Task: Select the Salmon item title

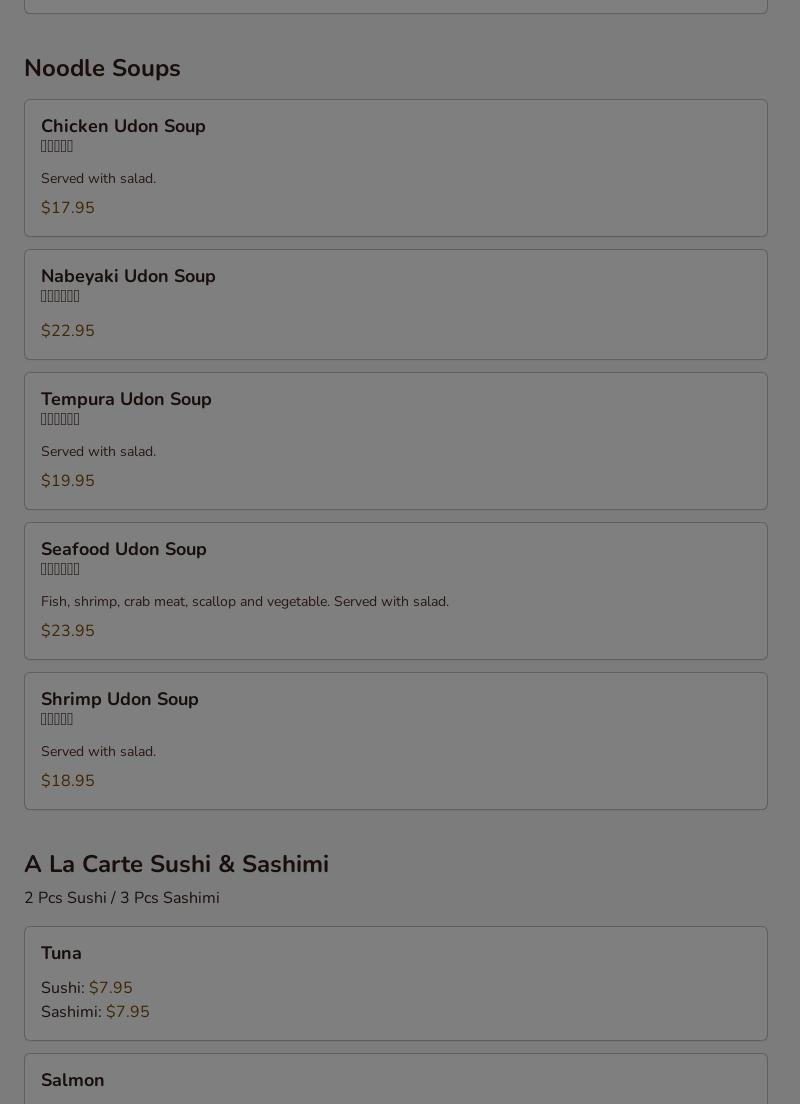Action: coord(72,1081)
